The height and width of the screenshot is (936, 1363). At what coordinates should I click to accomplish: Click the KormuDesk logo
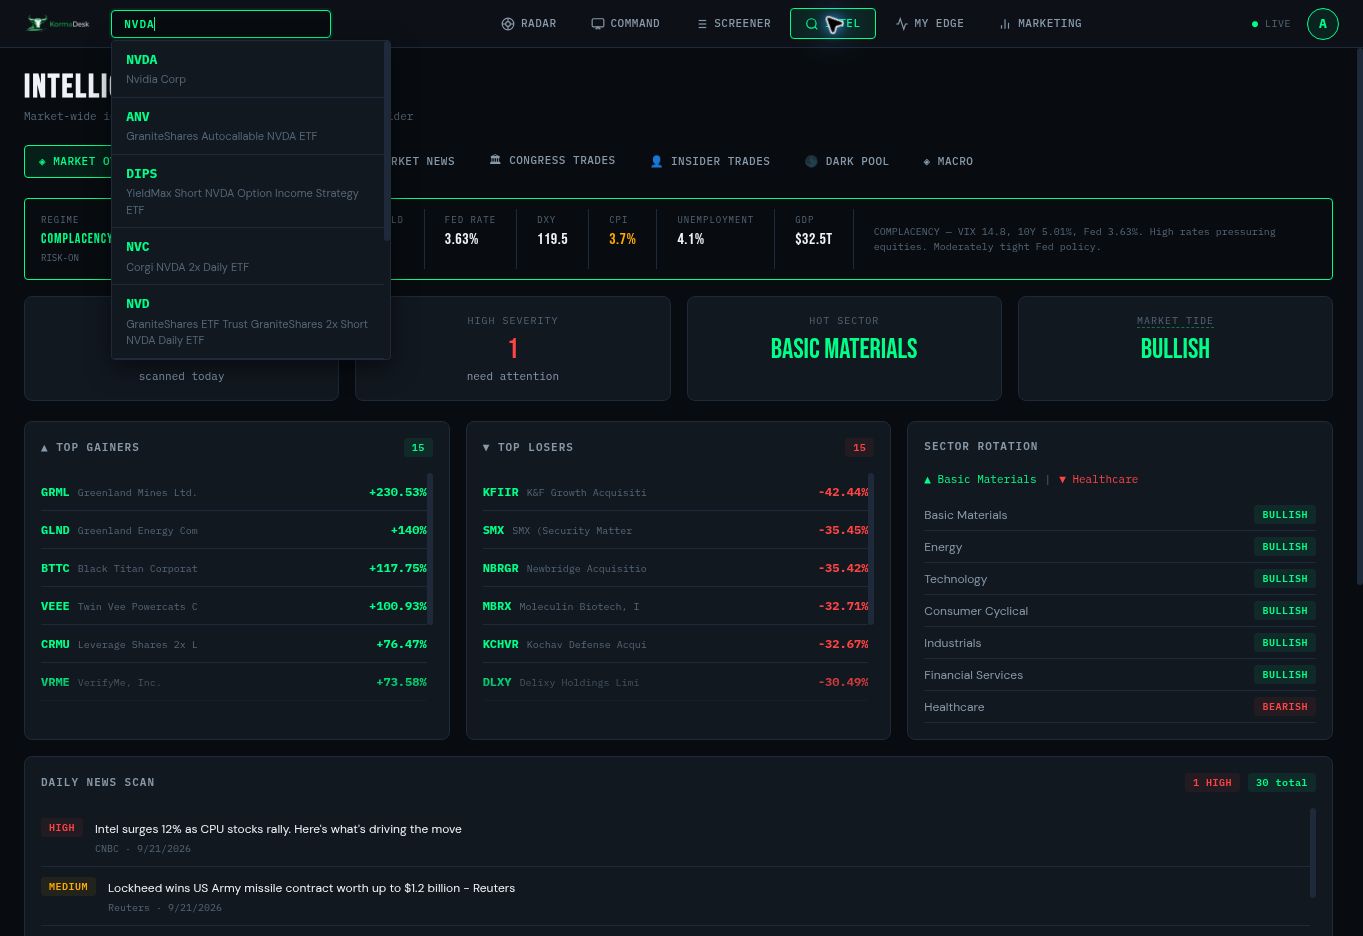(x=58, y=24)
